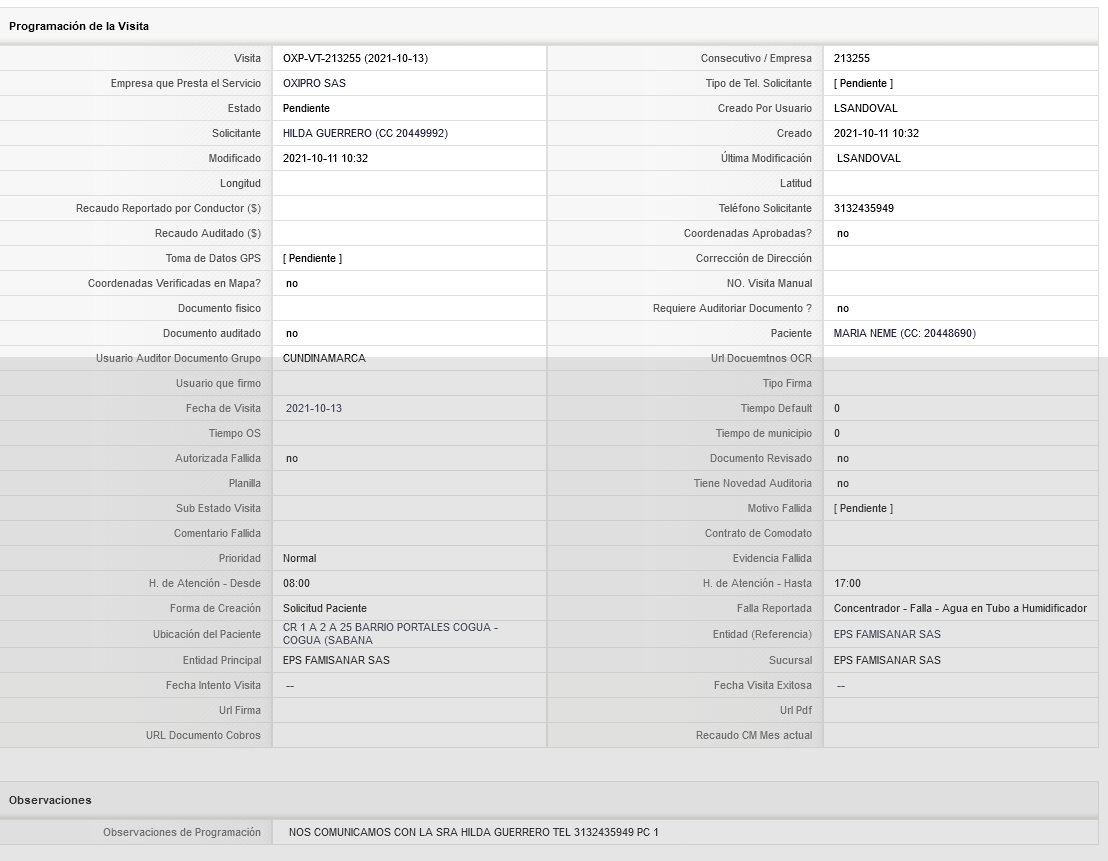Click the Contrato de Comodato label

(x=758, y=534)
